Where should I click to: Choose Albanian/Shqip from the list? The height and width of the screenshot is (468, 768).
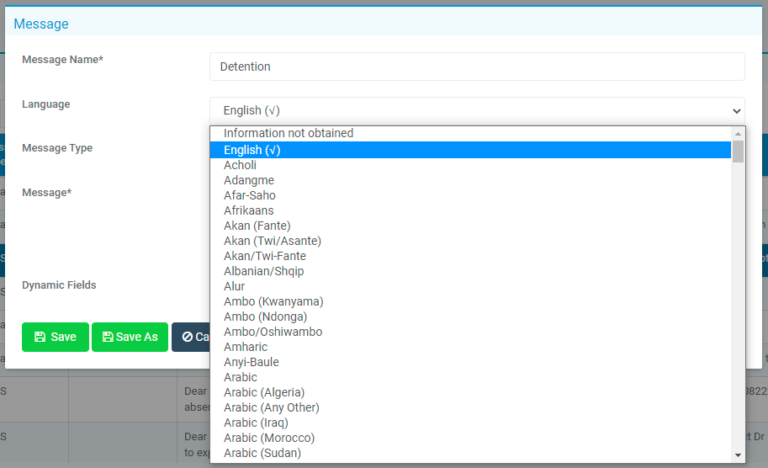click(263, 271)
